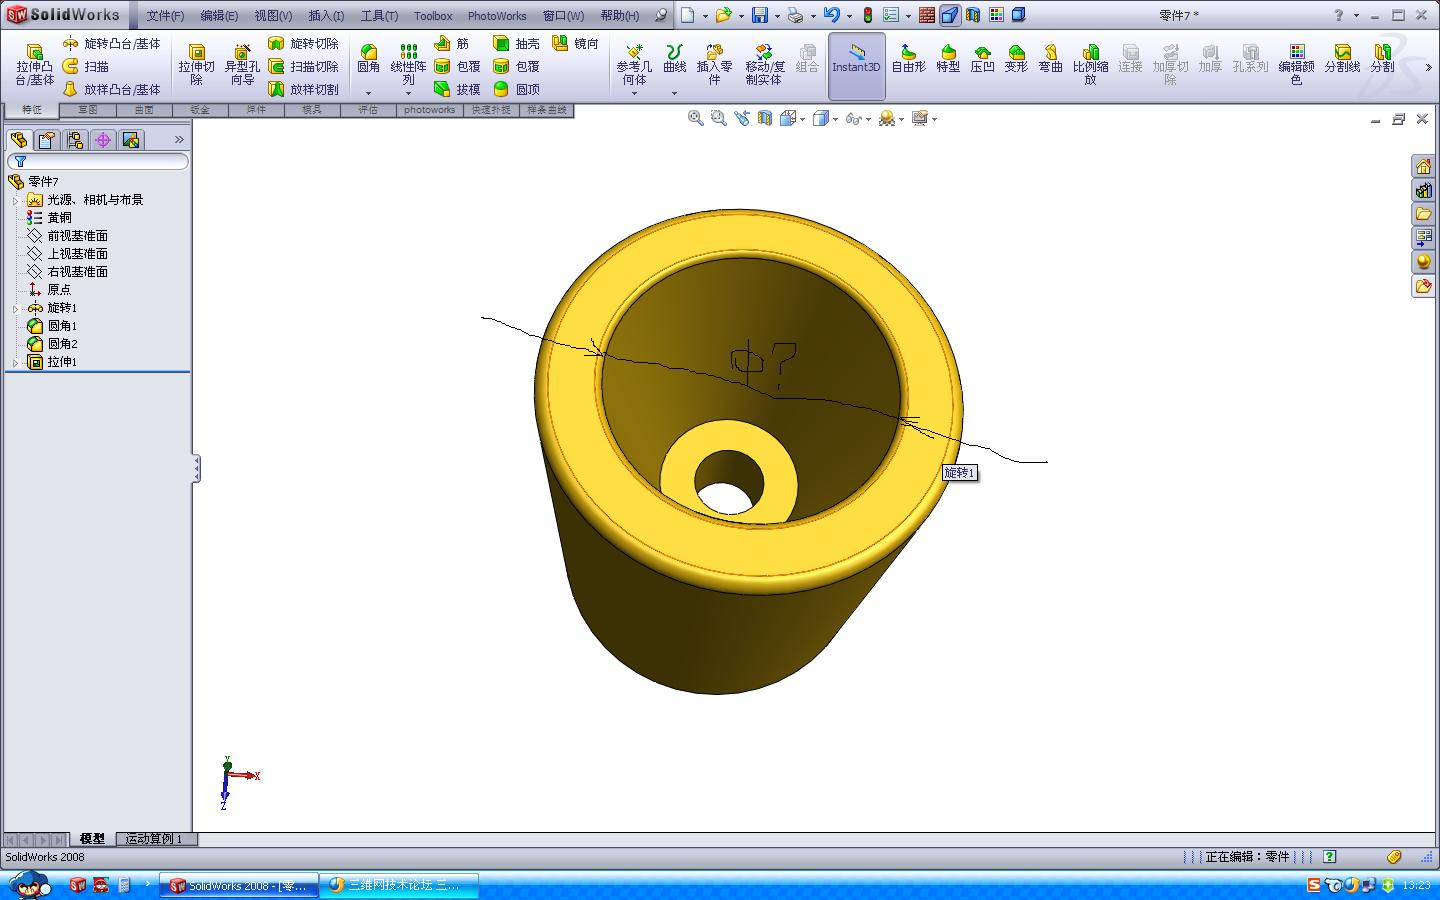This screenshot has width=1440, height=900.
Task: Open the ConfigurationManager tab in the left panel
Action: tap(75, 140)
